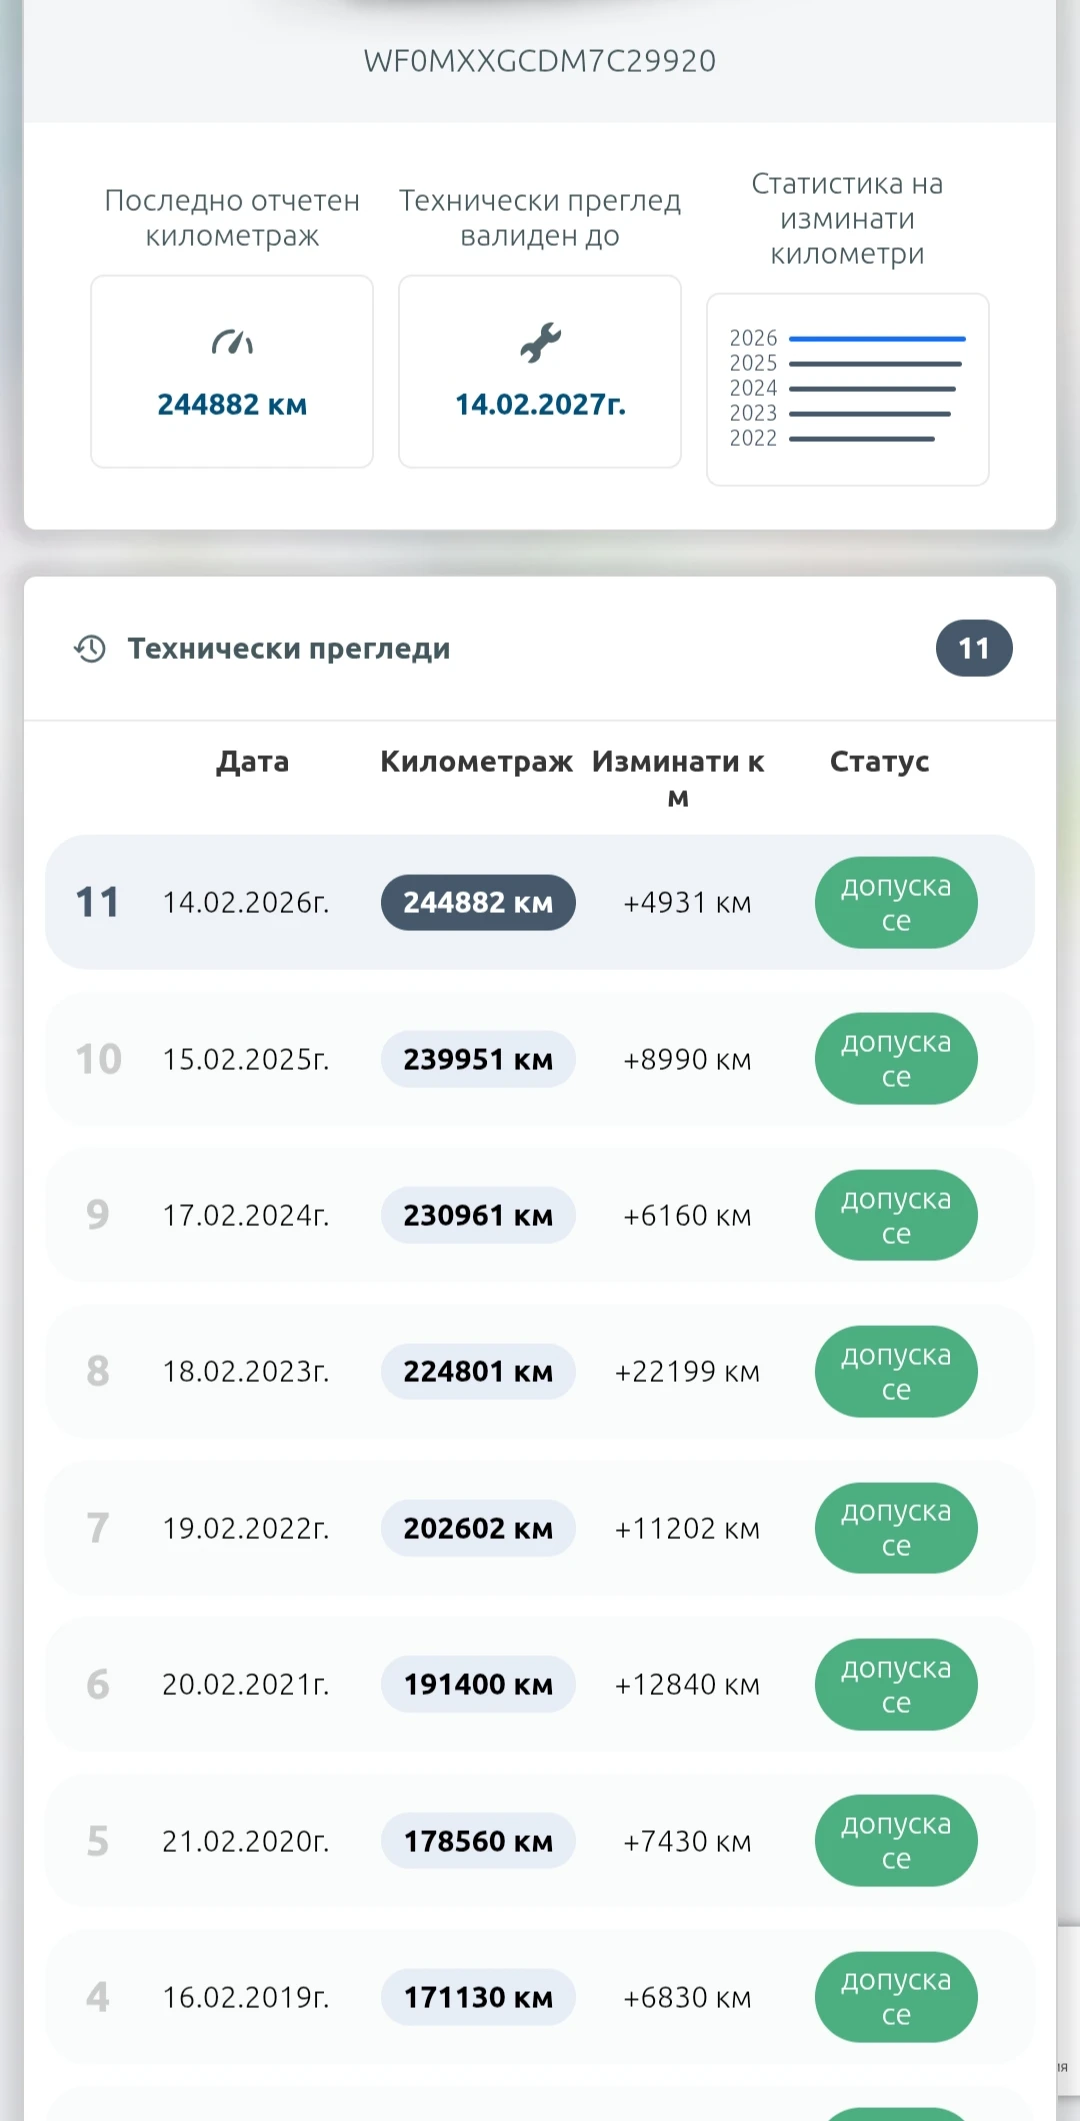Click the speedometer mileage icon
The width and height of the screenshot is (1080, 2121).
coord(232,343)
